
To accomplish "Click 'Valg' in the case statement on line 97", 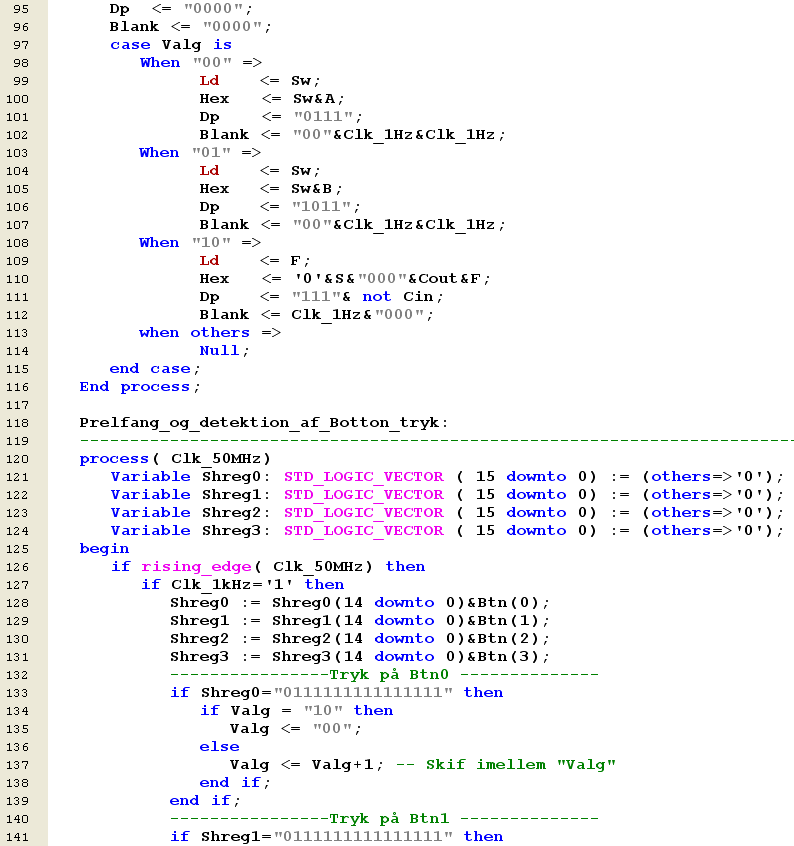I will click(x=181, y=45).
